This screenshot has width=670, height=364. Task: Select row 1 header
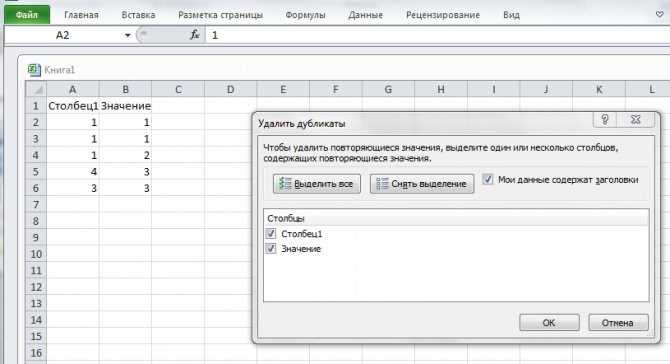36,106
